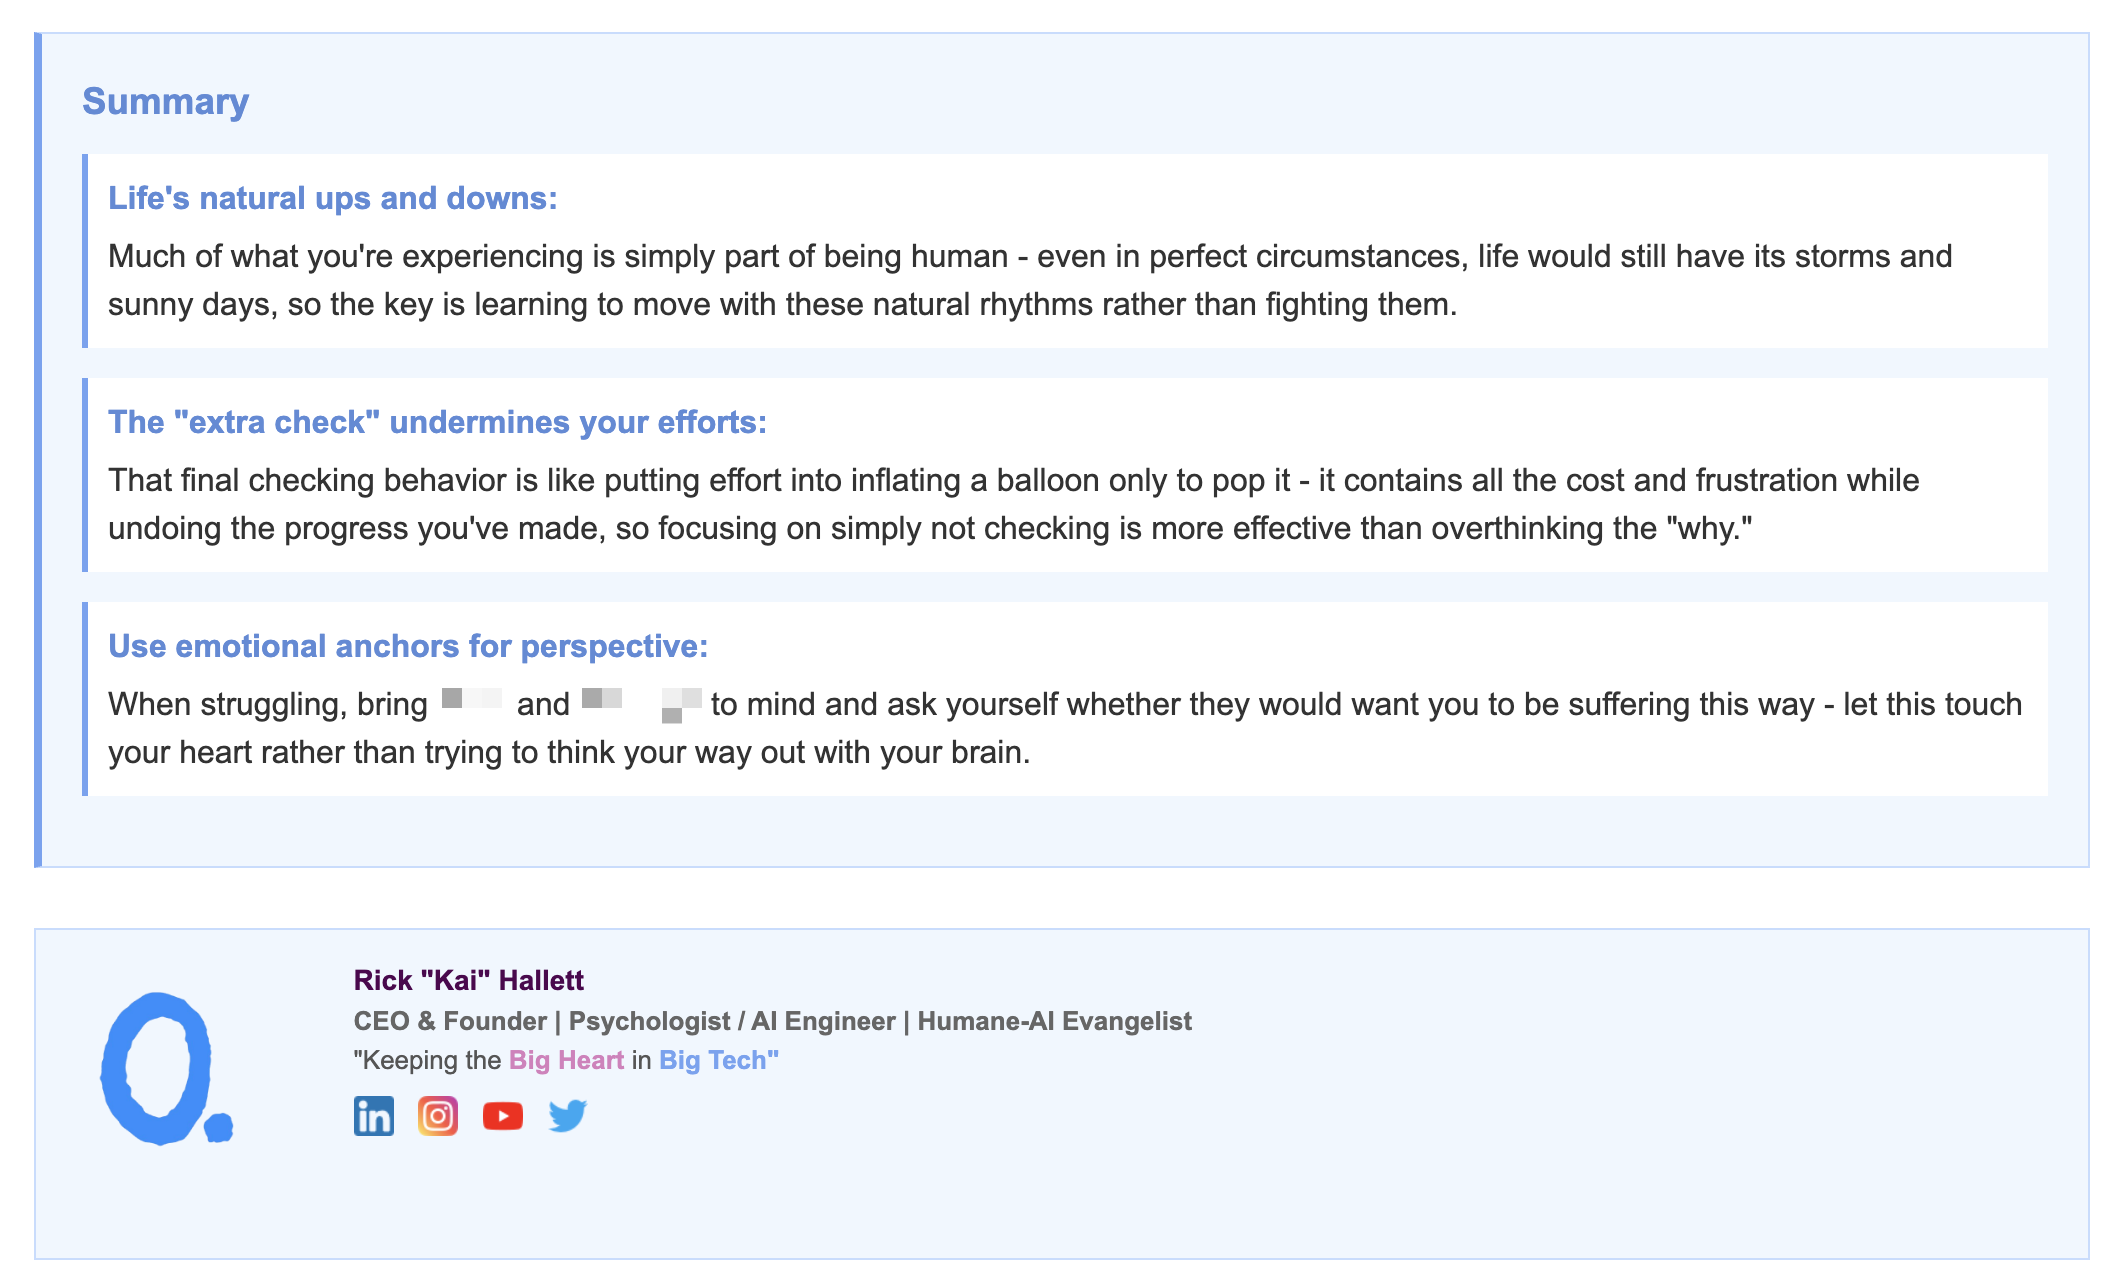Click the first redacted name after "bring"
The width and height of the screenshot is (2114, 1288).
point(472,699)
